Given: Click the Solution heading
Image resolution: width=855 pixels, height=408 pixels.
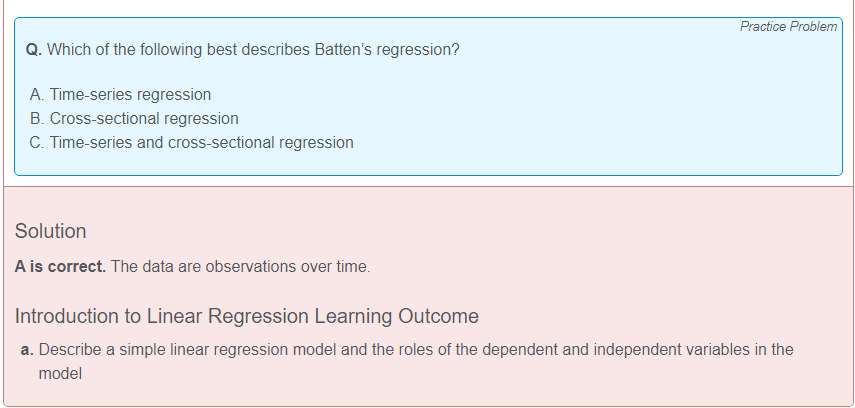Looking at the screenshot, I should coord(50,231).
